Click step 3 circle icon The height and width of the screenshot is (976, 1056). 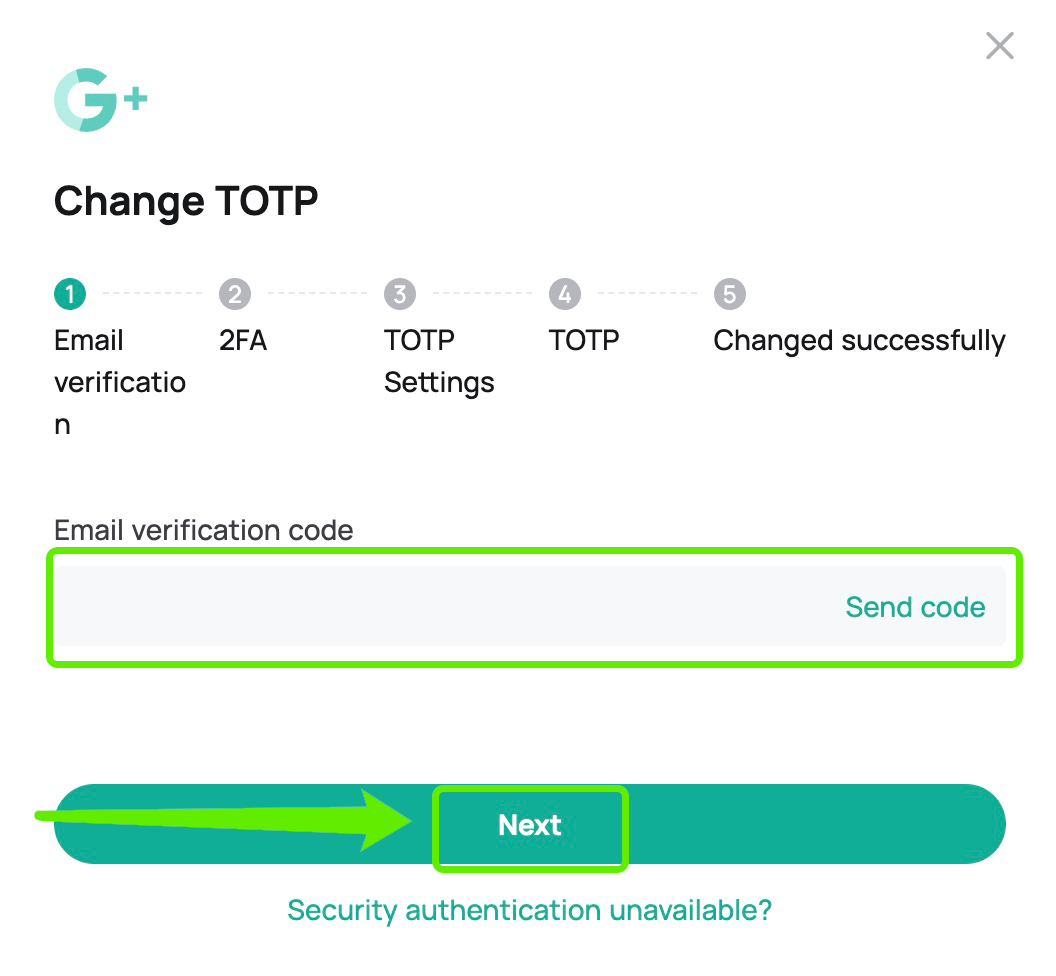coord(400,294)
